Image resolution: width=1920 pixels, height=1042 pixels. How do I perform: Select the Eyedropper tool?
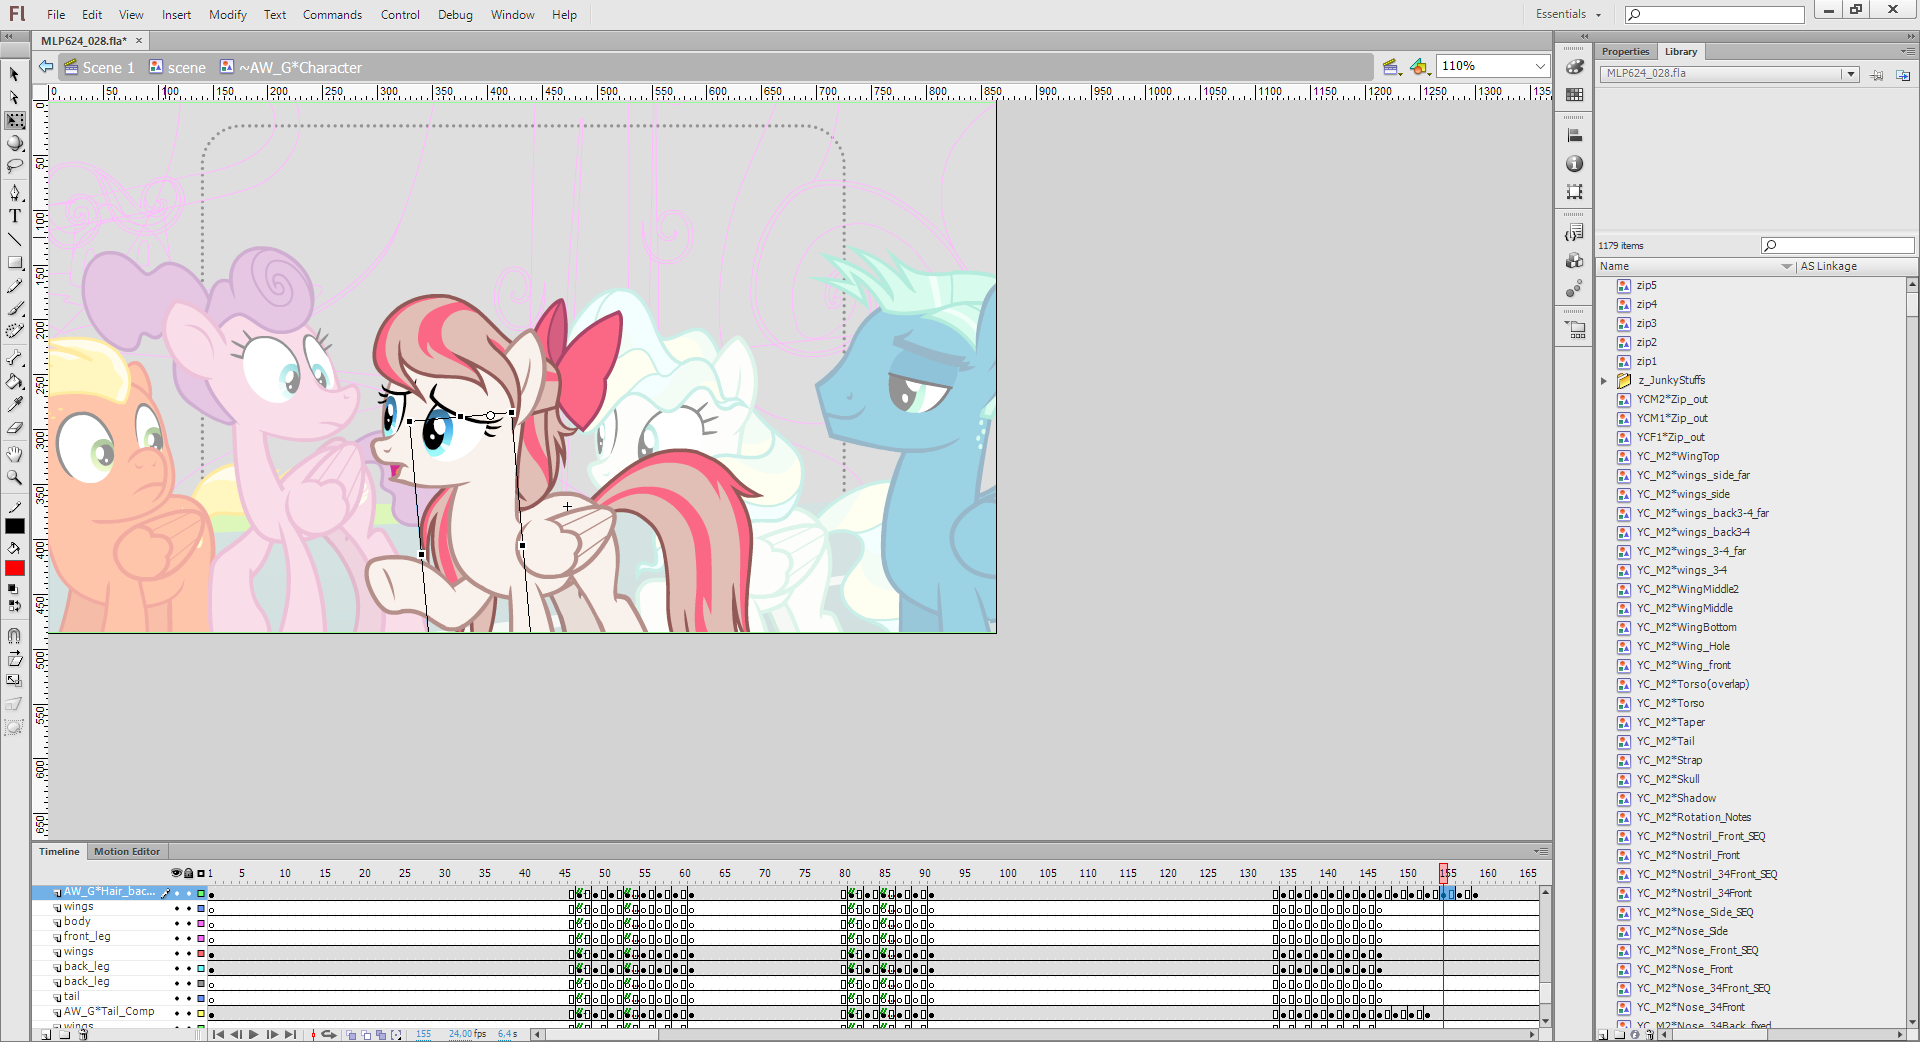point(14,404)
